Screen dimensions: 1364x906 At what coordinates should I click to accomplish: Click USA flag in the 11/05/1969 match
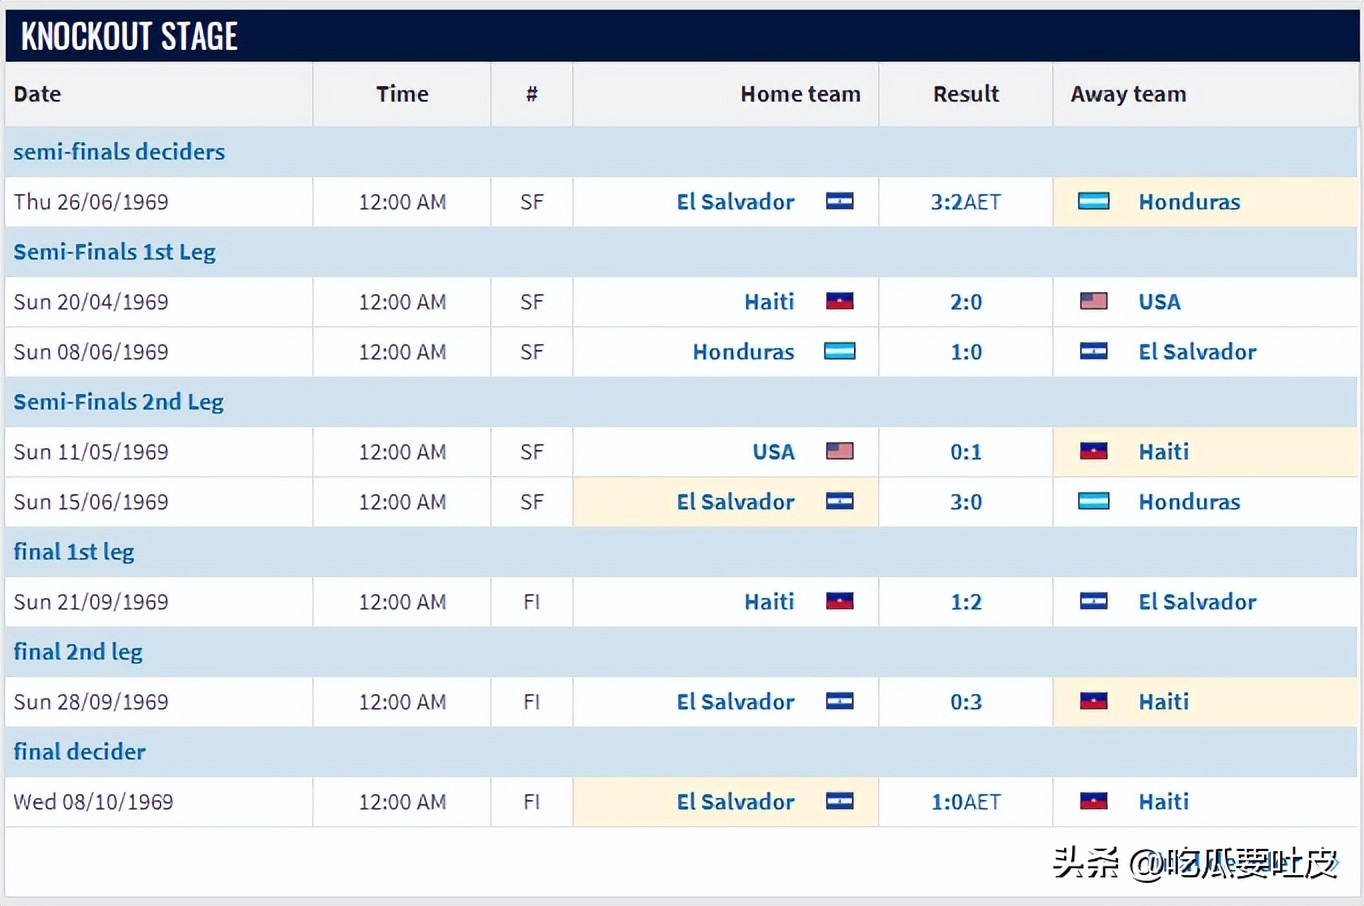(x=839, y=451)
